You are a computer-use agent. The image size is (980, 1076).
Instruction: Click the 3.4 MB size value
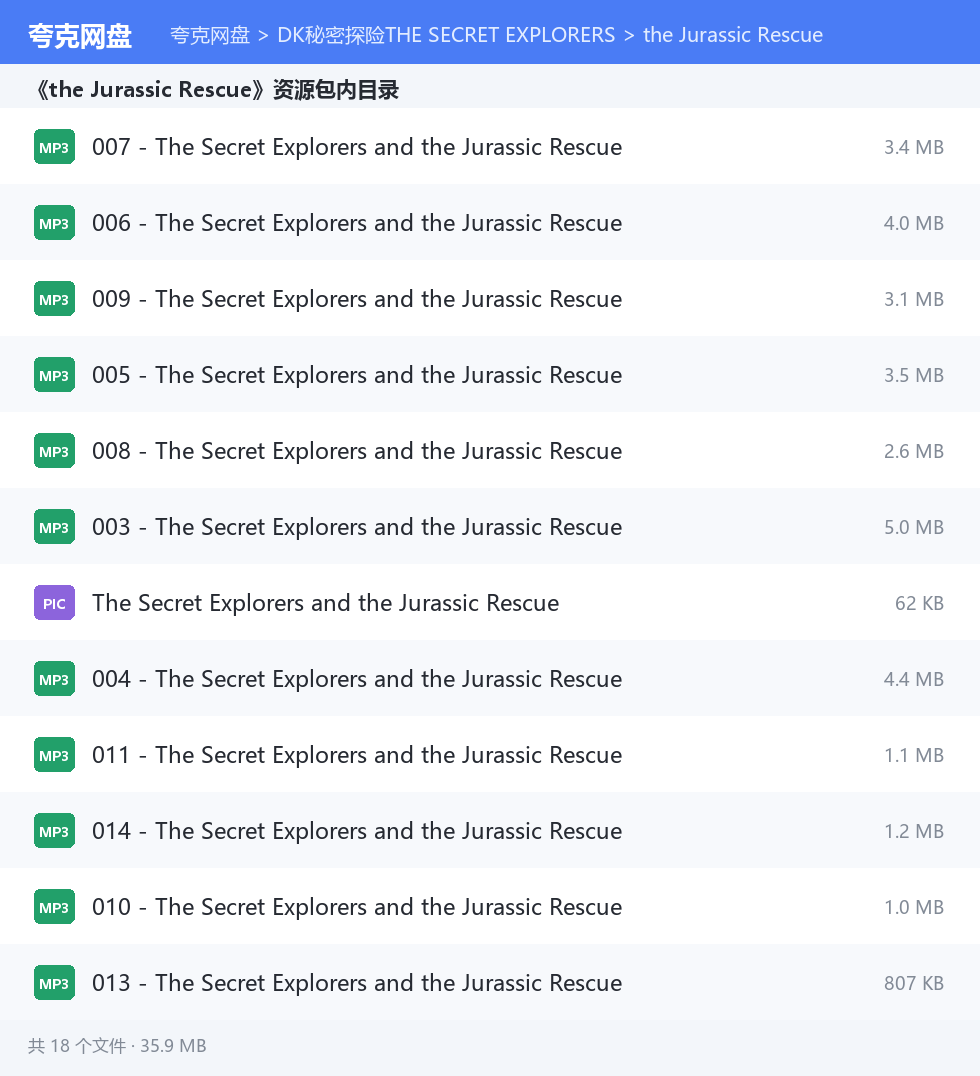(x=913, y=147)
